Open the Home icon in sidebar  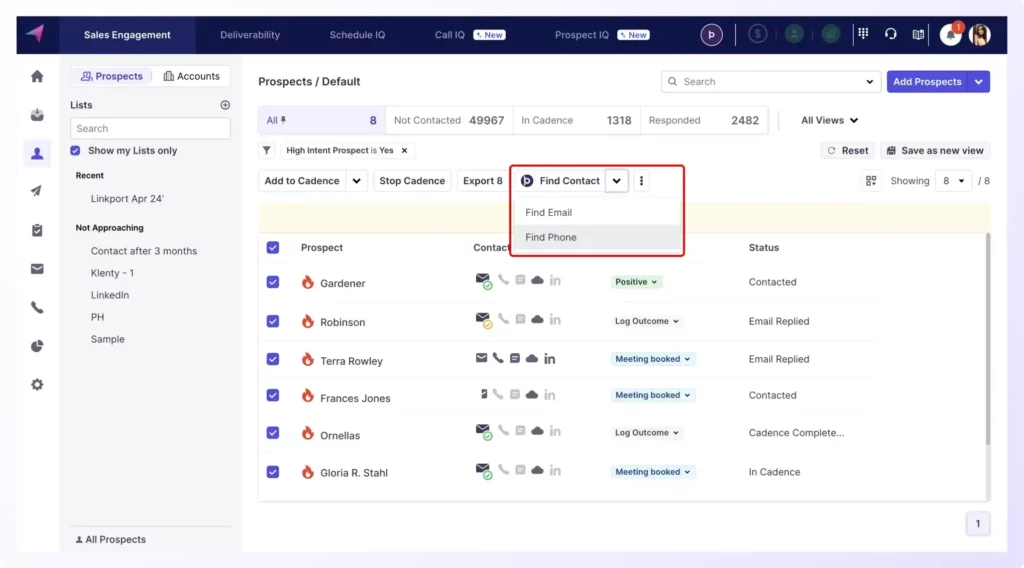(37, 76)
